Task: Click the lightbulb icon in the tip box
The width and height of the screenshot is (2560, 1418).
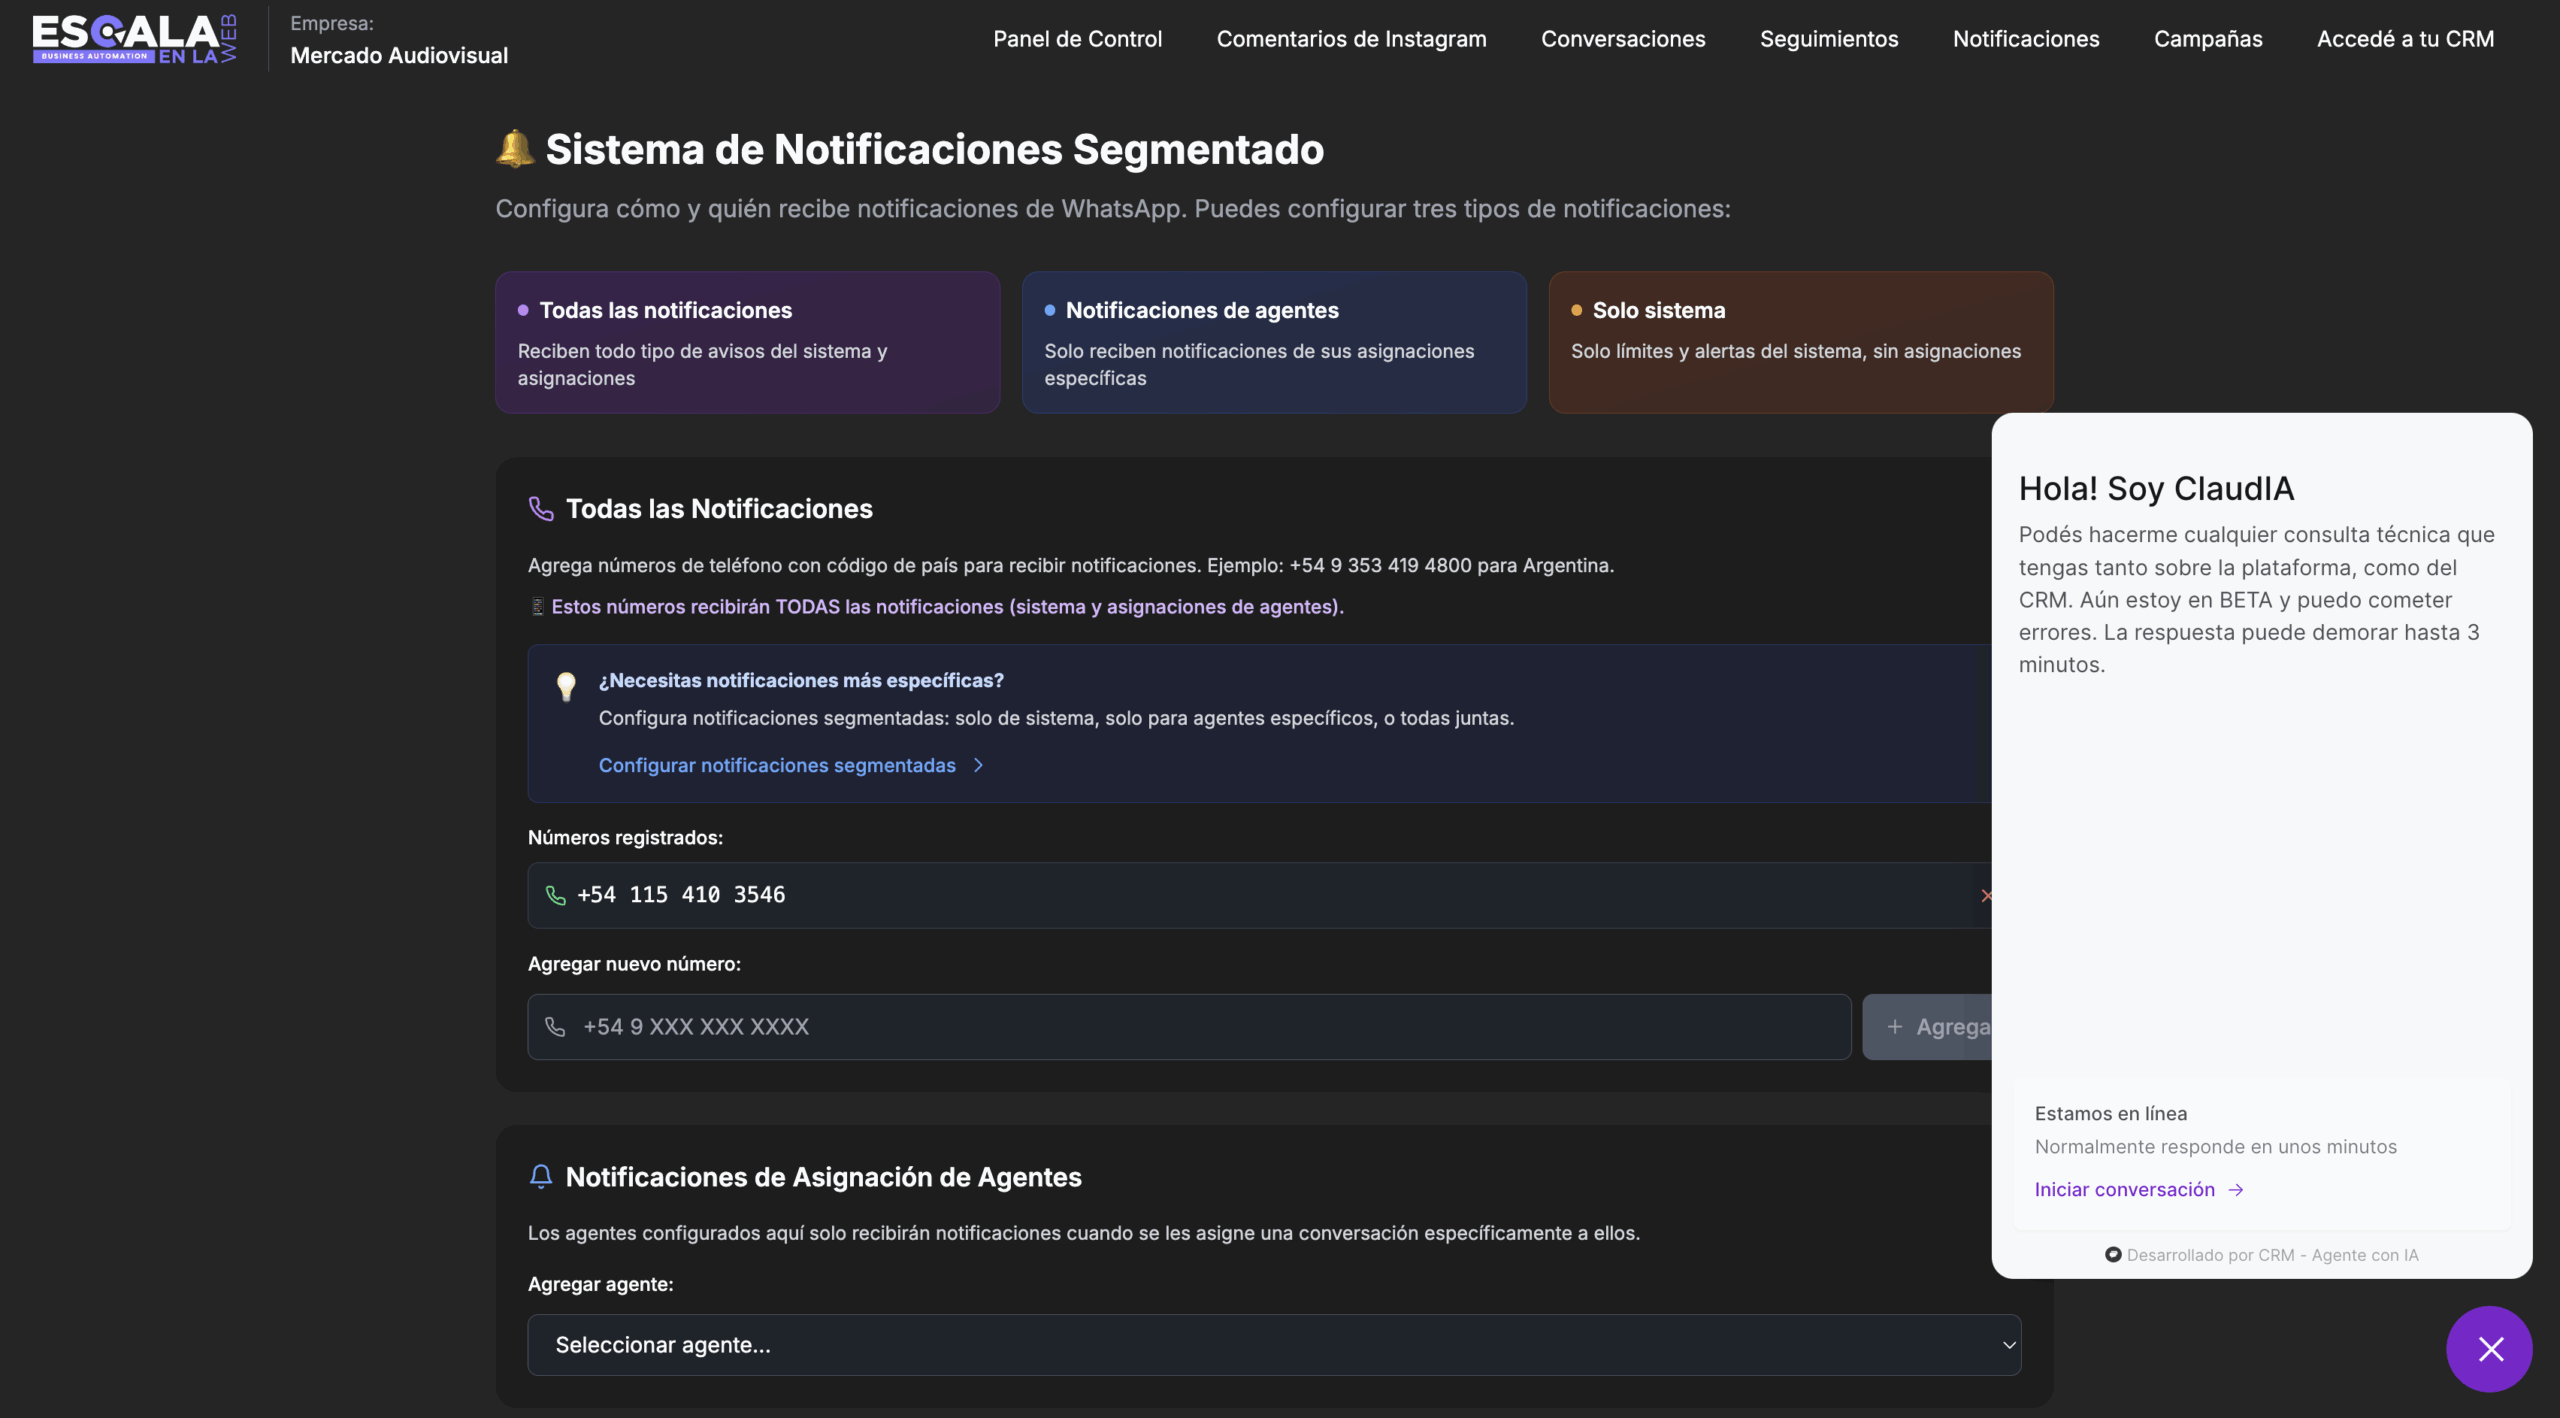Action: 566,687
